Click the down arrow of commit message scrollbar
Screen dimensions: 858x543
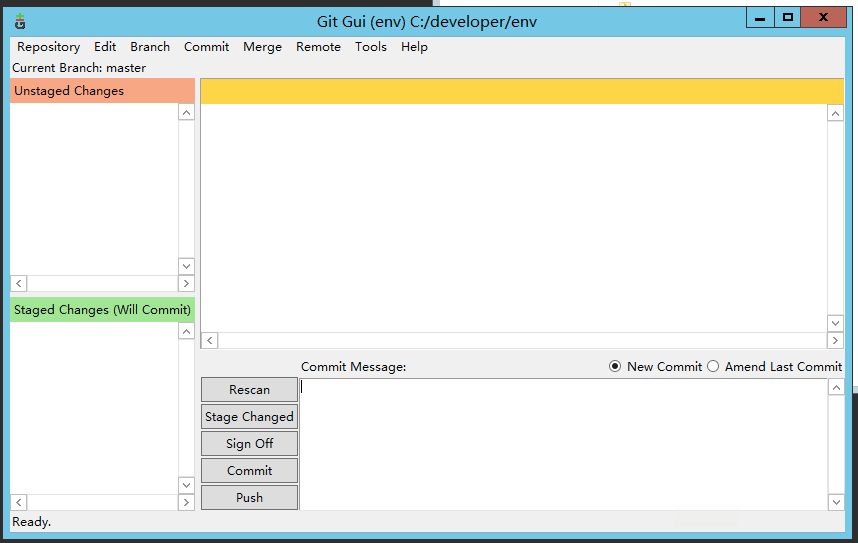836,502
